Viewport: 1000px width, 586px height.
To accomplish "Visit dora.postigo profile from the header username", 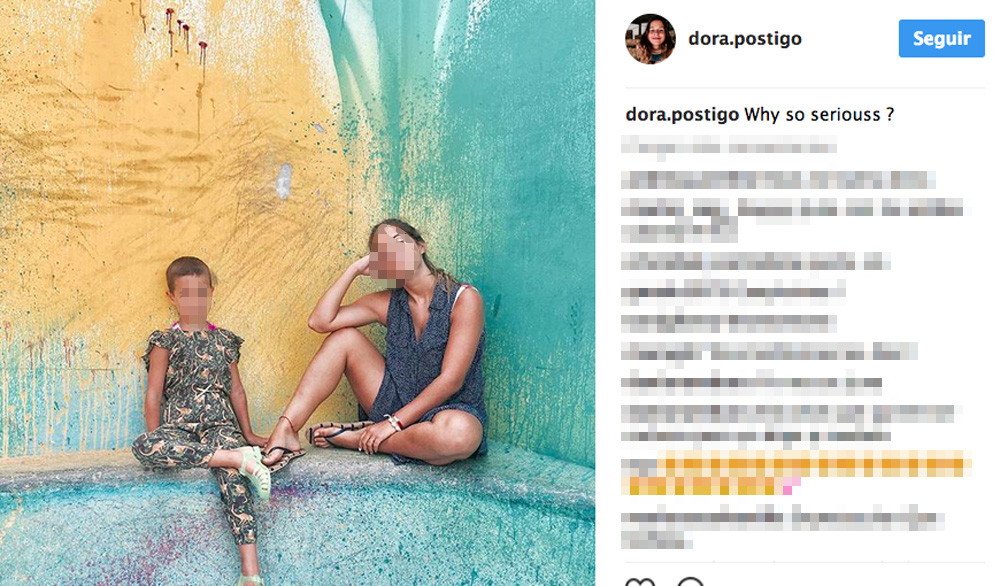I will 745,38.
